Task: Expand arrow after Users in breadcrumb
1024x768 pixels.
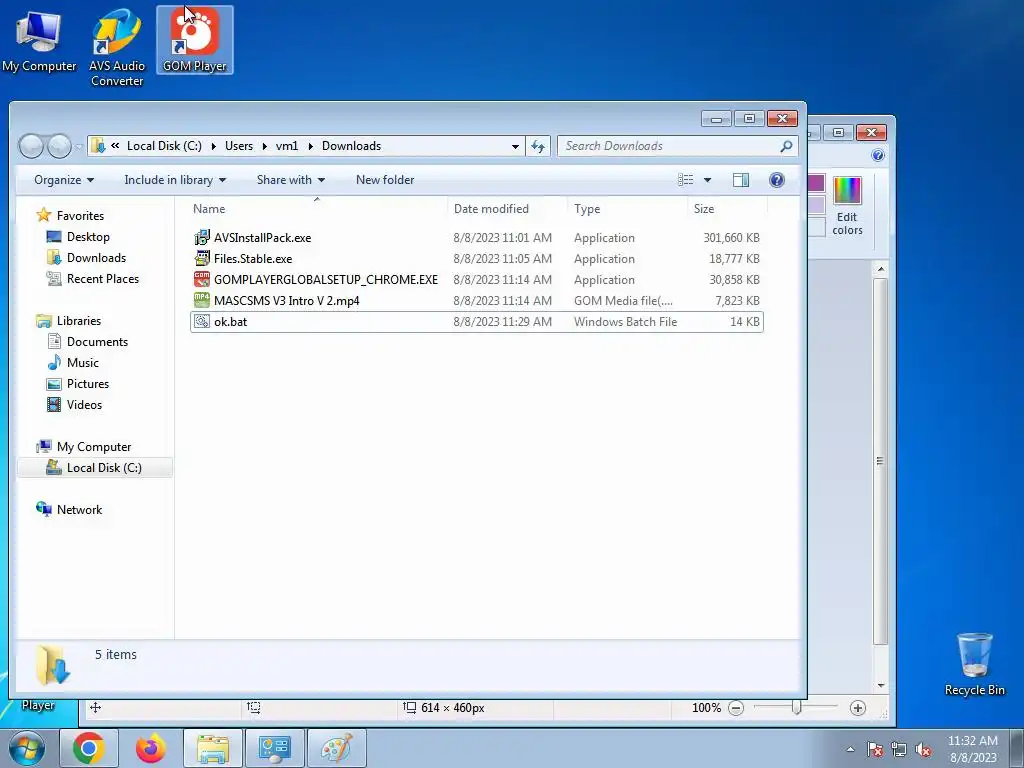Action: click(x=264, y=146)
